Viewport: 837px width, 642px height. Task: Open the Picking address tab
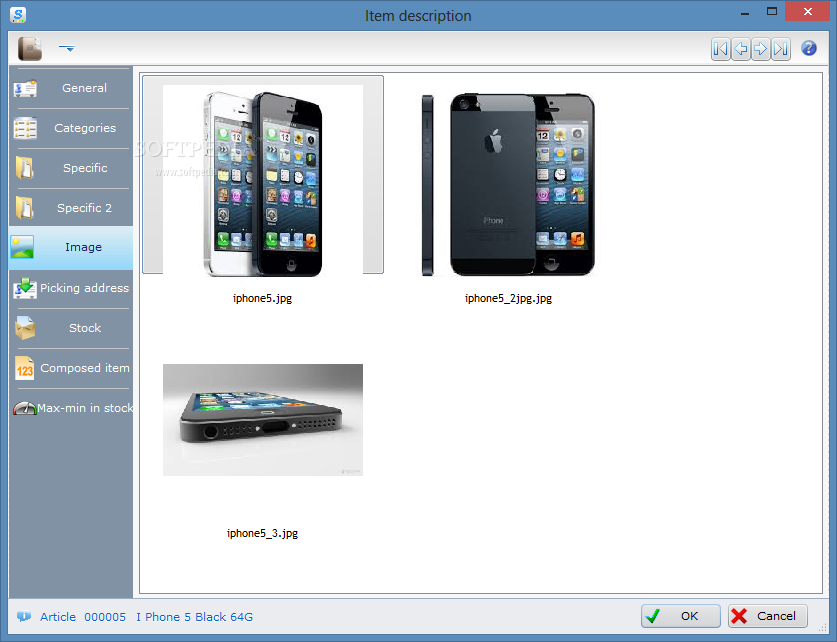point(71,288)
